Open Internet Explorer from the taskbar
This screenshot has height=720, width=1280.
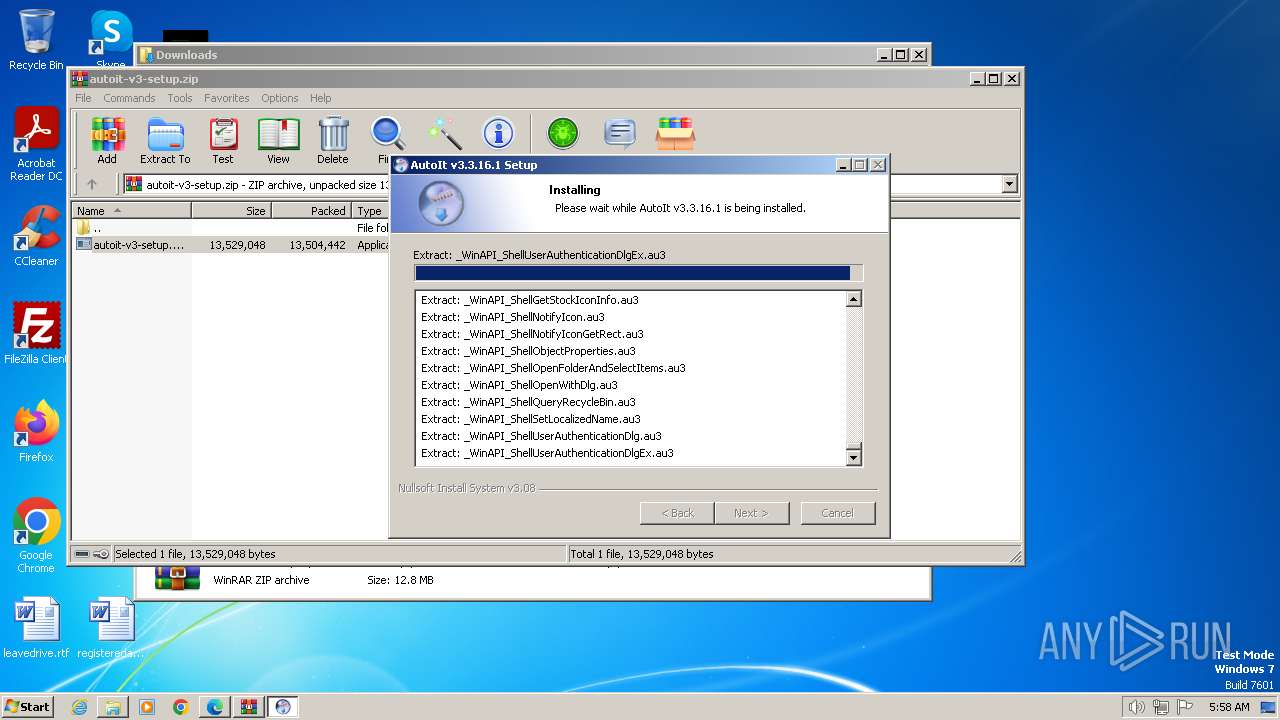tap(79, 707)
